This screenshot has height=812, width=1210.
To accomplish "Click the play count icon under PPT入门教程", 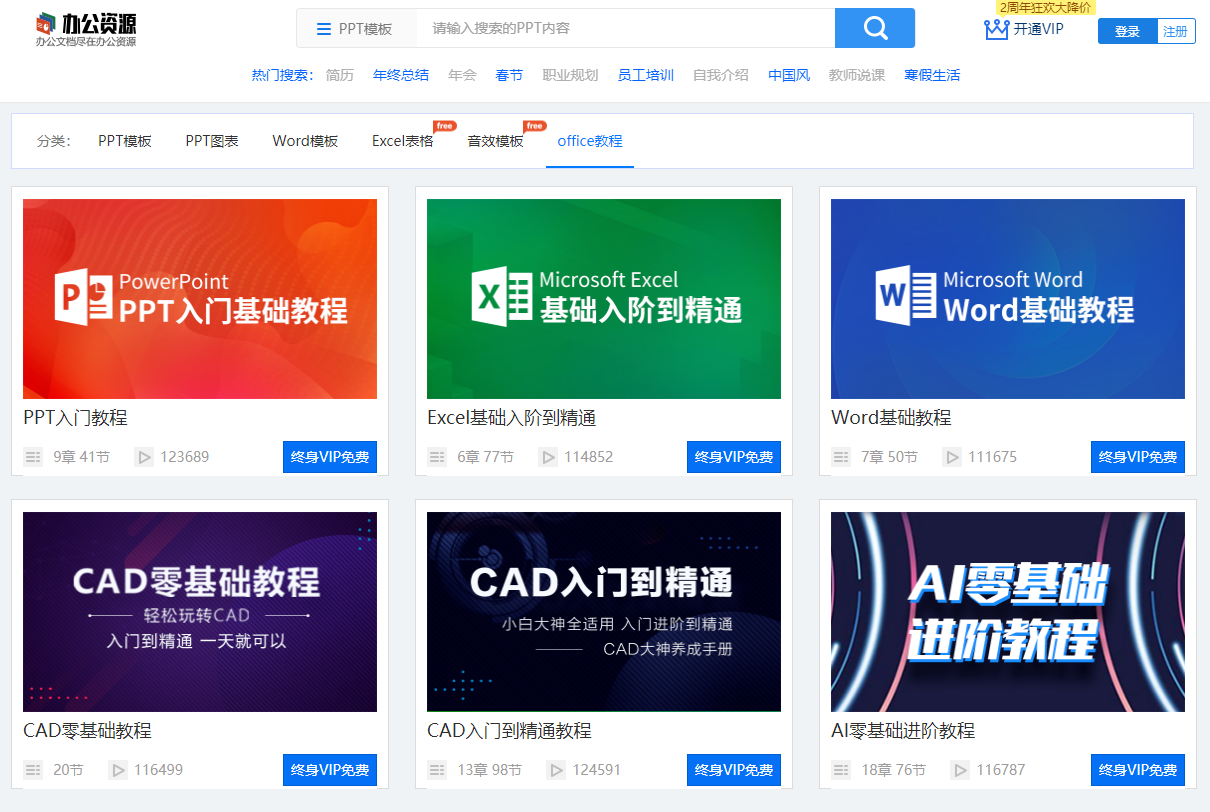I will 144,457.
